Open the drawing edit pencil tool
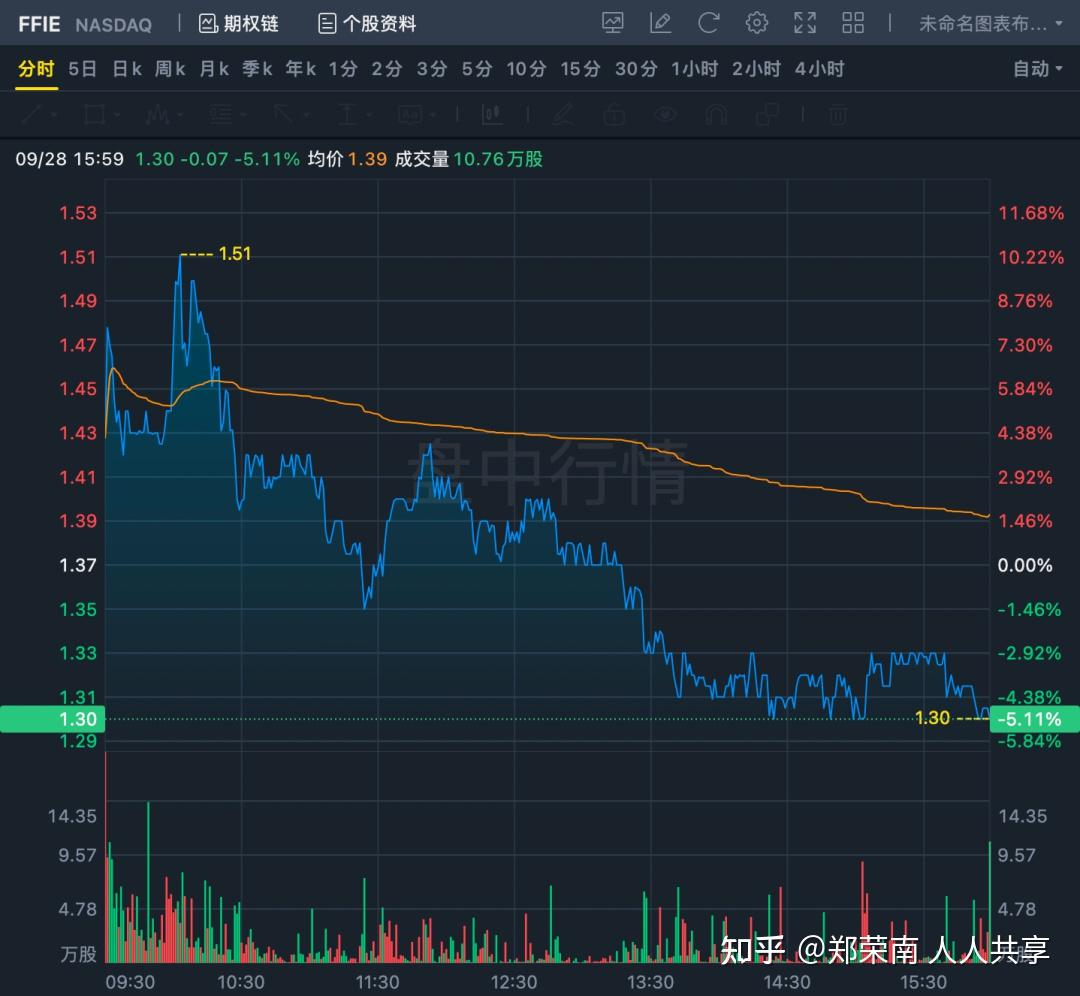 point(564,115)
